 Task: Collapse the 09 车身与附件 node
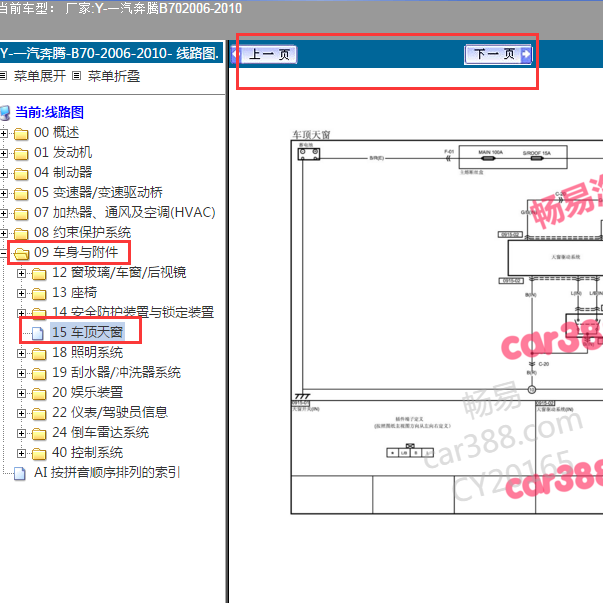point(3,253)
